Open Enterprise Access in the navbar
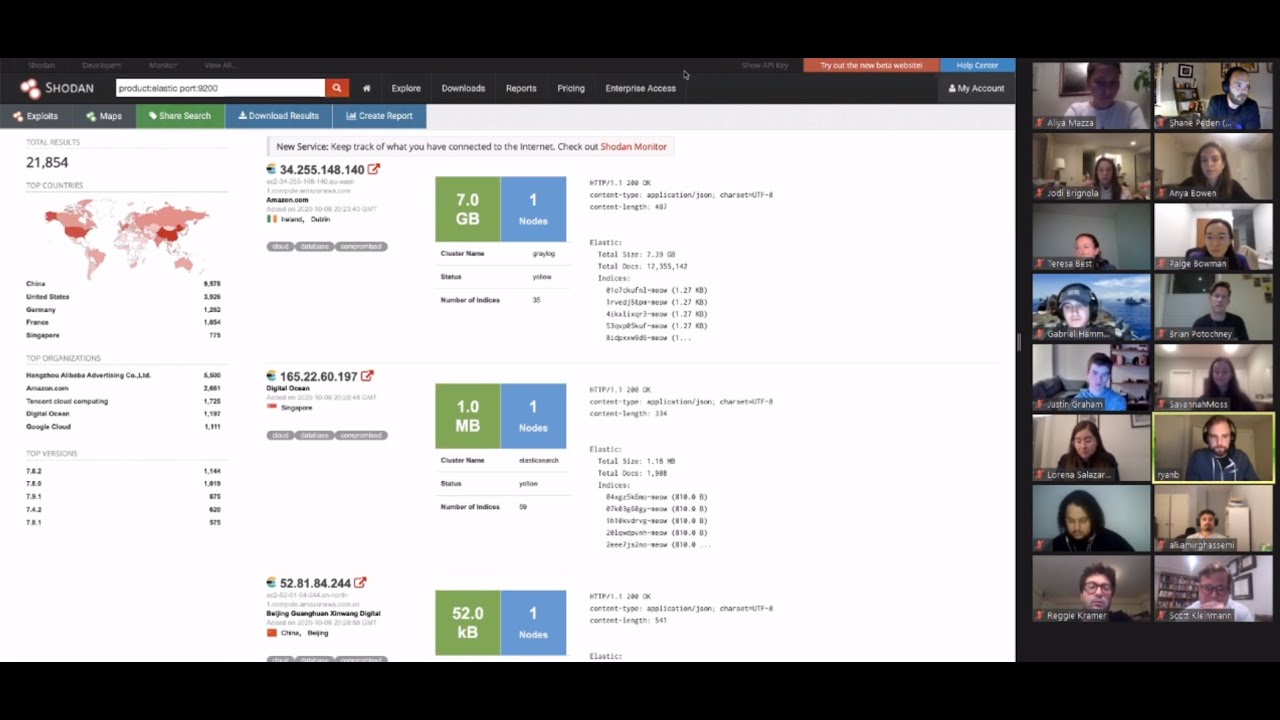The width and height of the screenshot is (1280, 720). [640, 88]
